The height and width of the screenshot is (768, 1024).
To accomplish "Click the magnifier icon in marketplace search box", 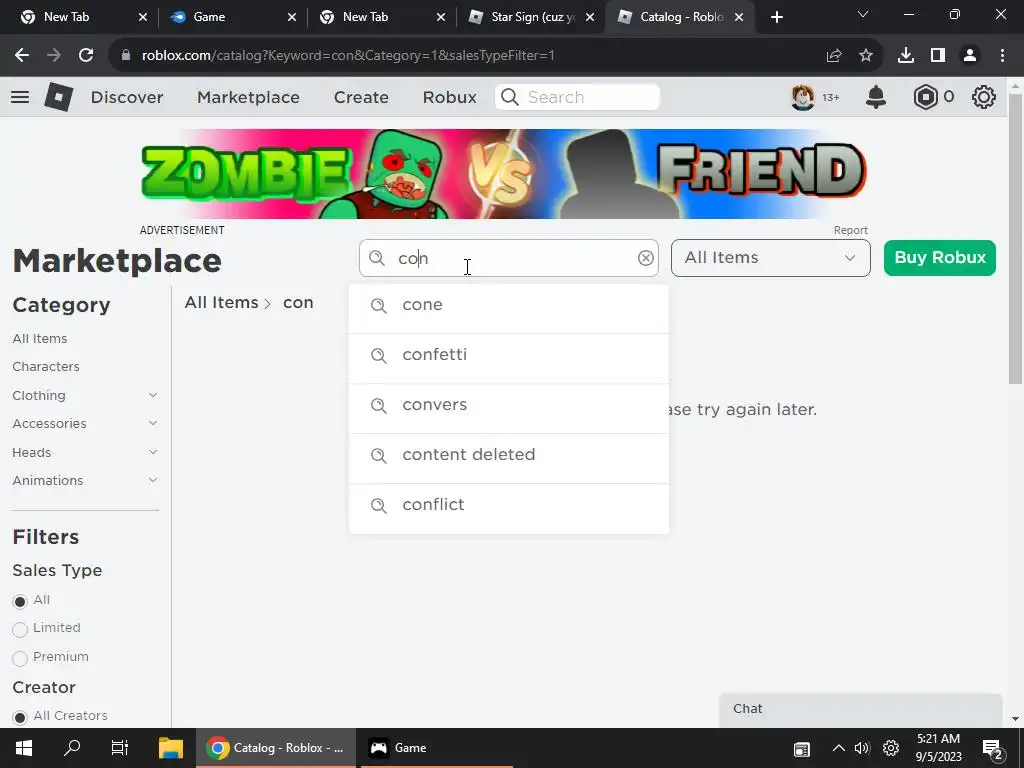I will point(377,258).
